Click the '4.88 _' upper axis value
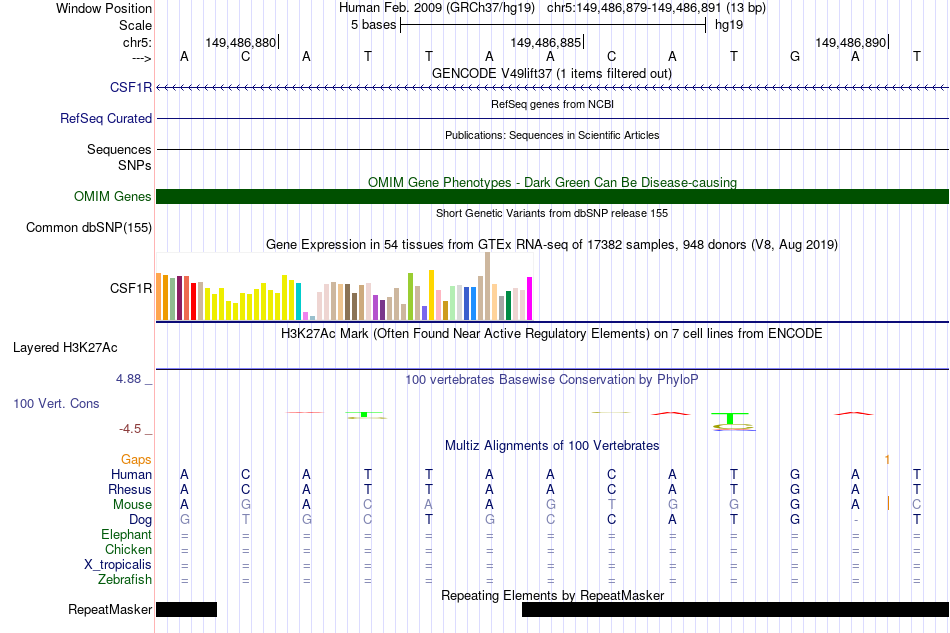The image size is (950, 633). (x=134, y=379)
